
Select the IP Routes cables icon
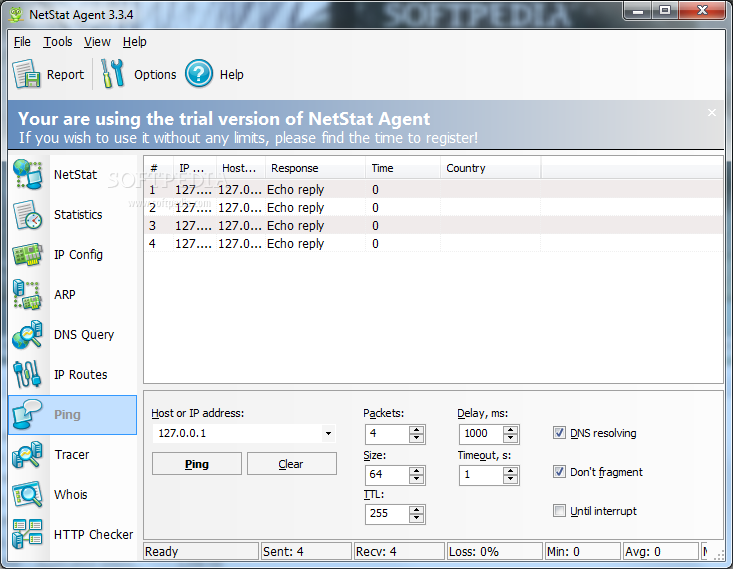tap(28, 375)
